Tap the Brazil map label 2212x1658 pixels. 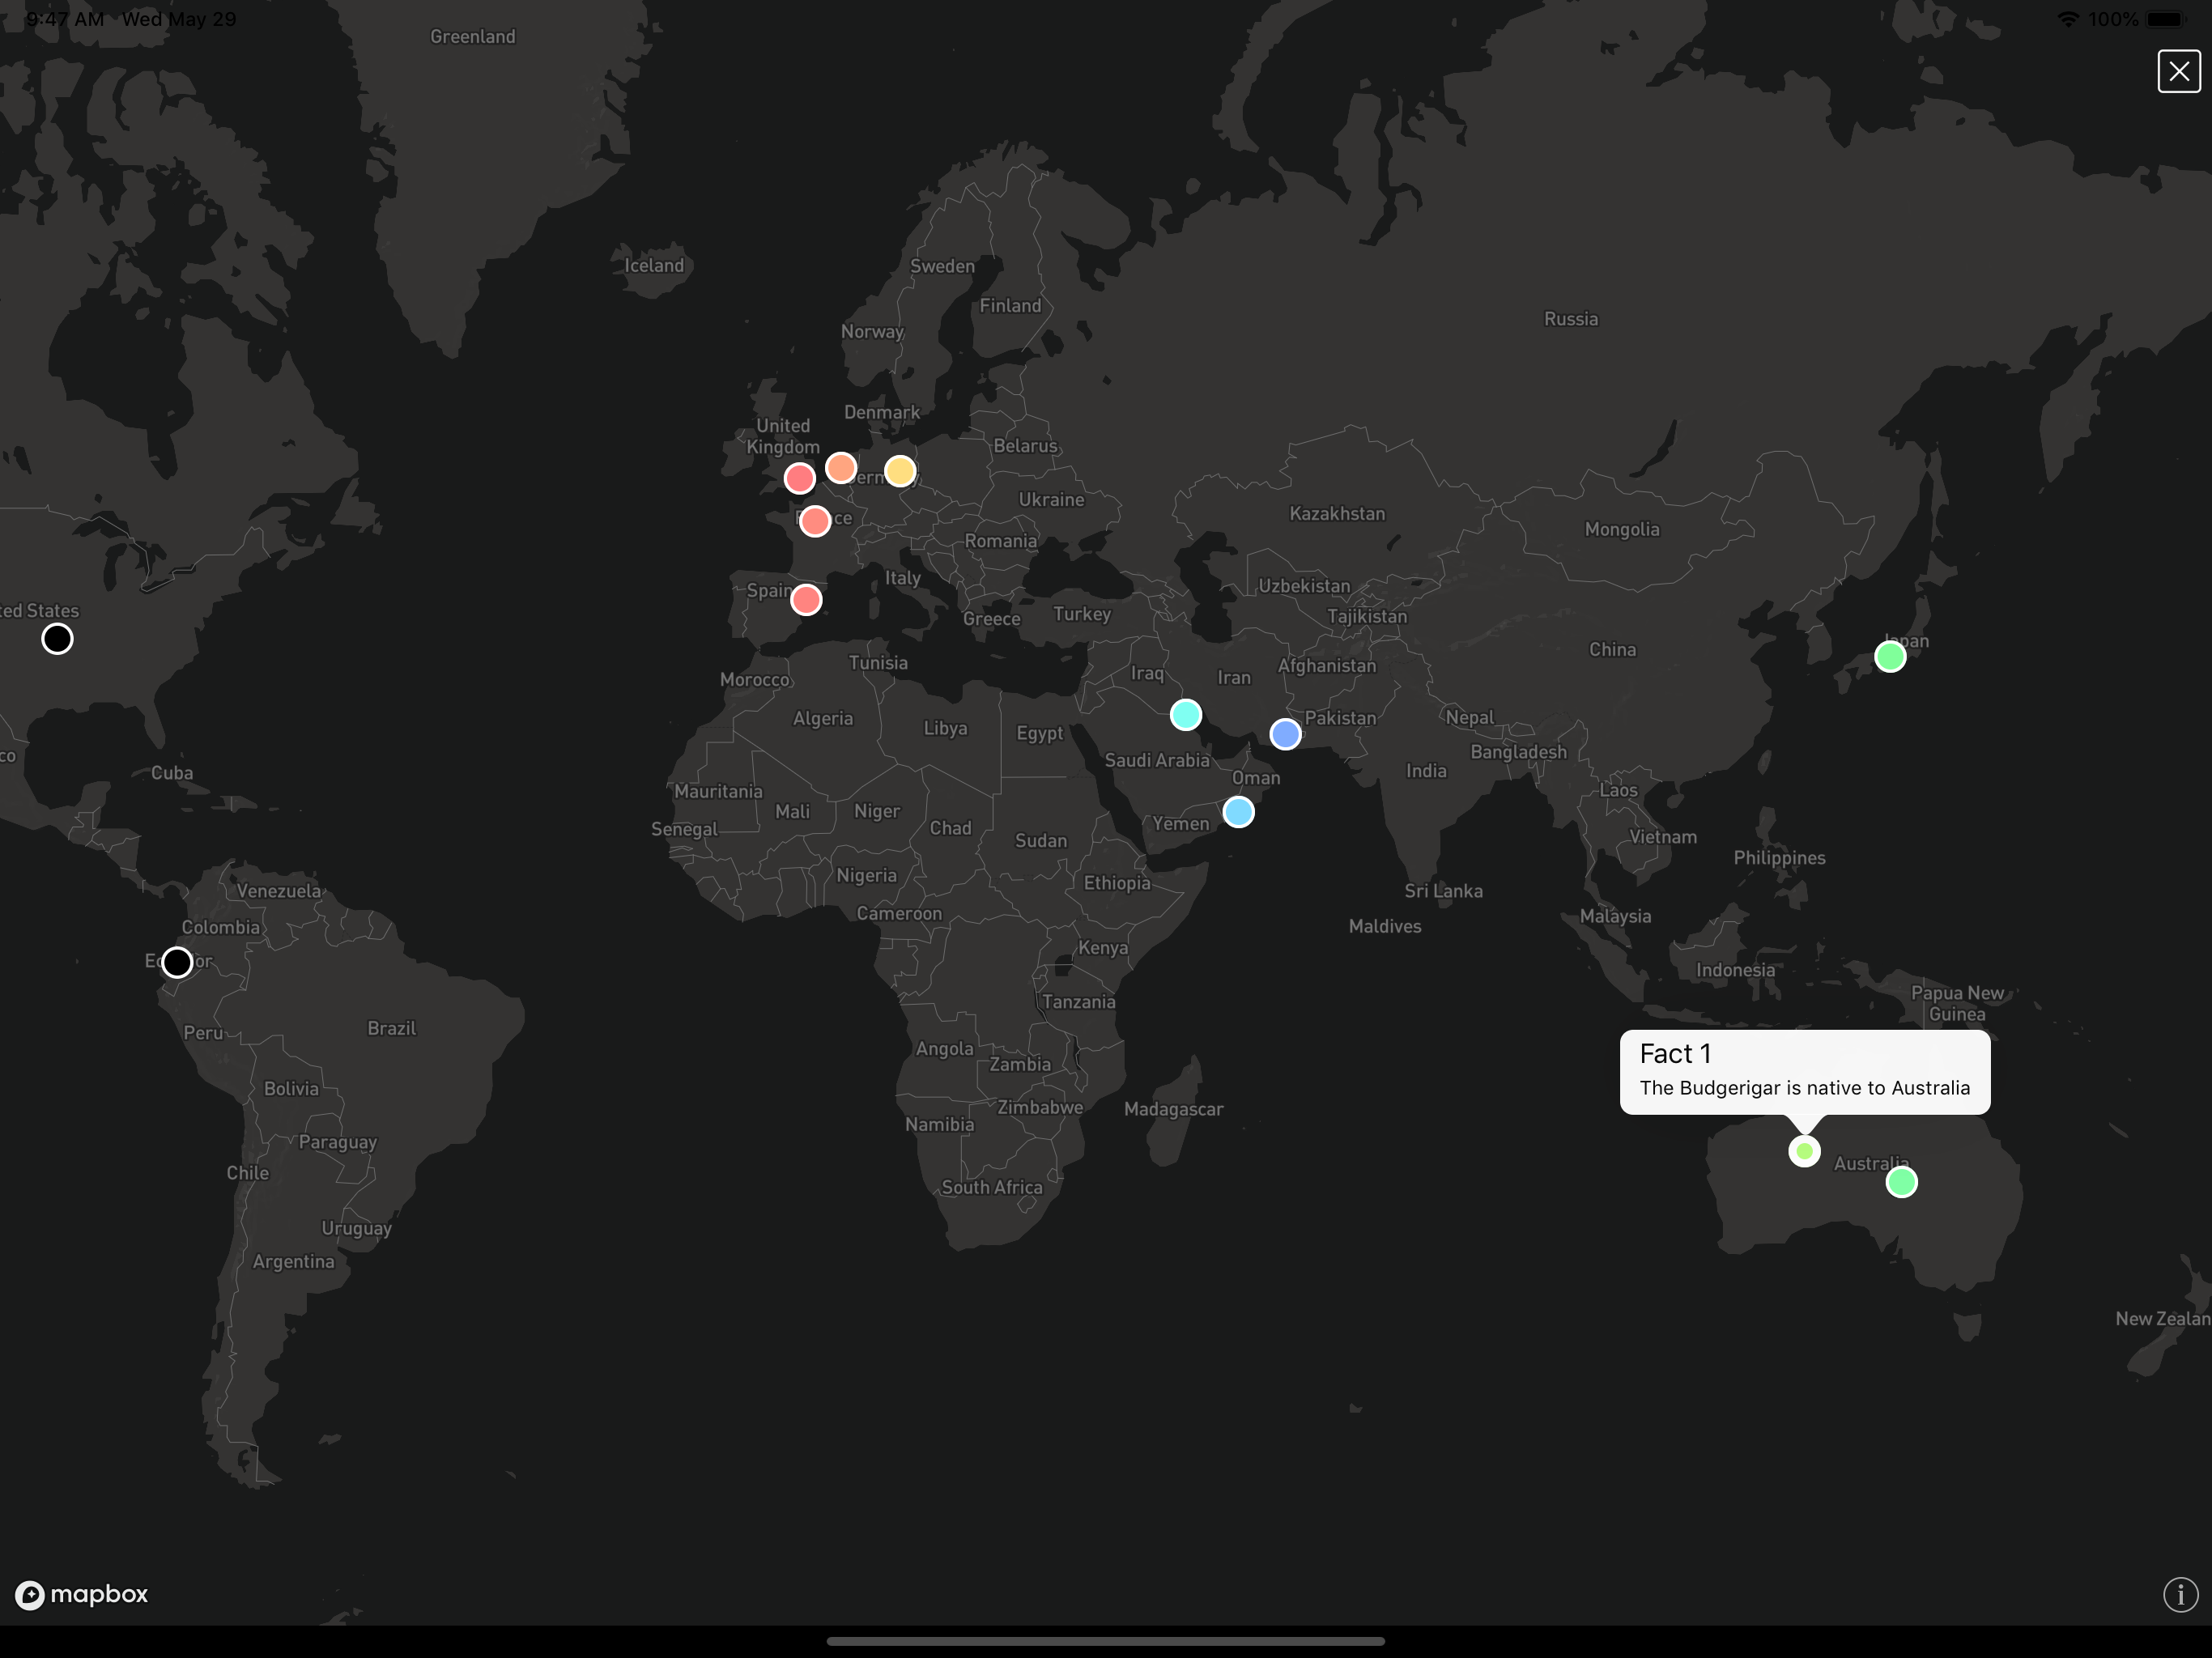[x=391, y=1028]
